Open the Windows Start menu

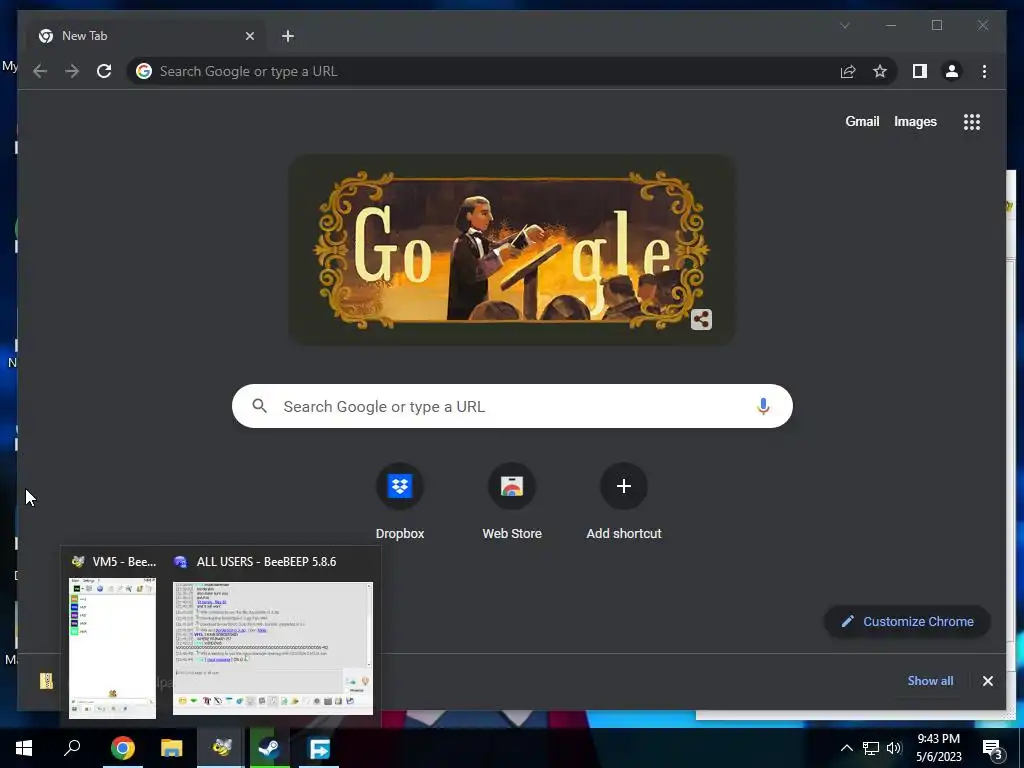tap(24, 748)
